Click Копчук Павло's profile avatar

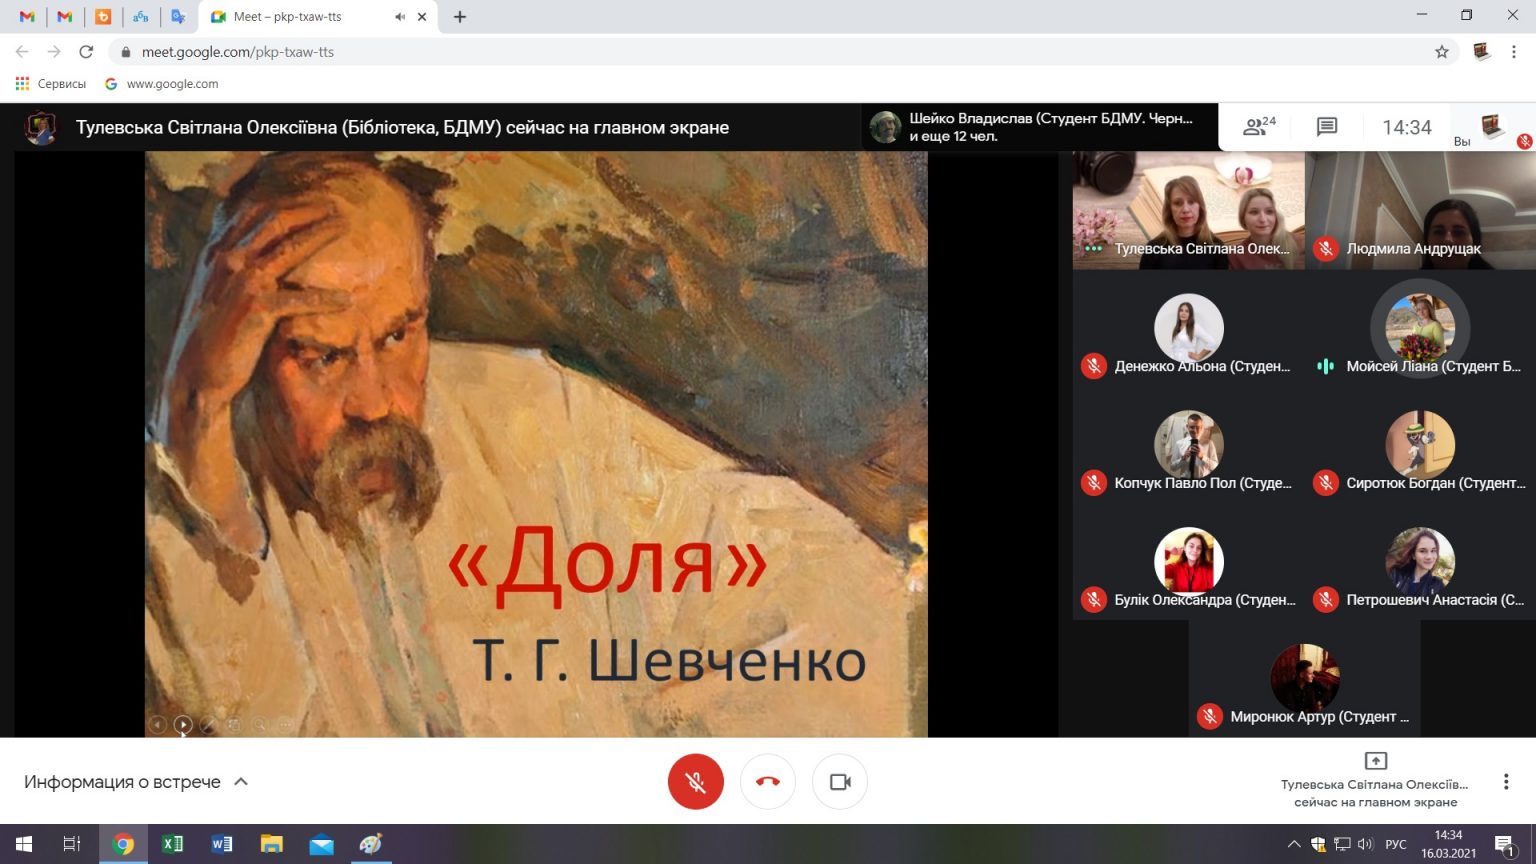pyautogui.click(x=1188, y=445)
